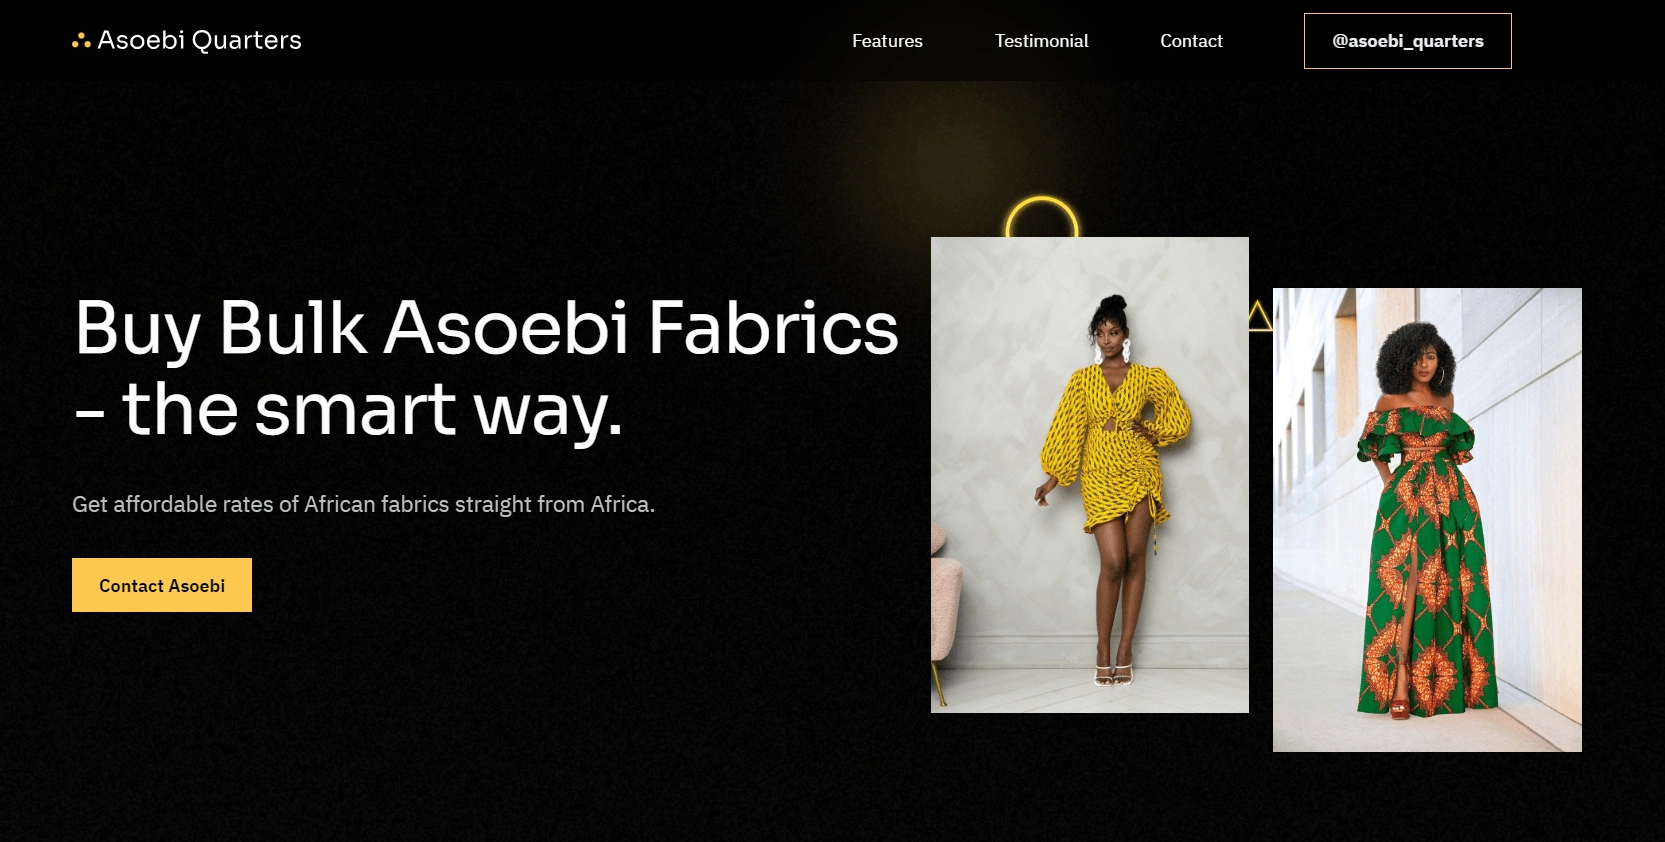The width and height of the screenshot is (1665, 842).
Task: Click the three-dot logo icon
Action: 81,41
